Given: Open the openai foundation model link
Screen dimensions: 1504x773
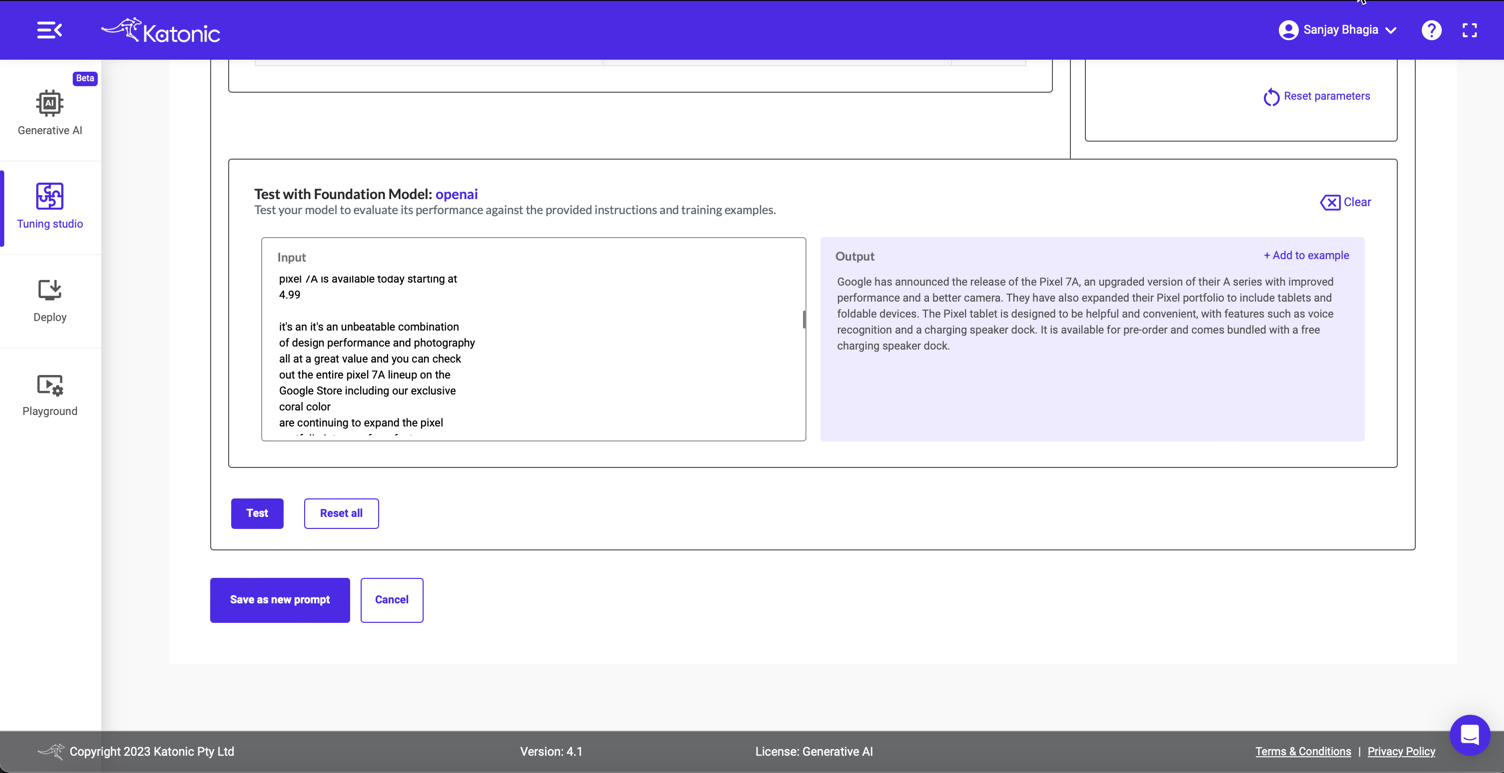Looking at the screenshot, I should pos(456,194).
